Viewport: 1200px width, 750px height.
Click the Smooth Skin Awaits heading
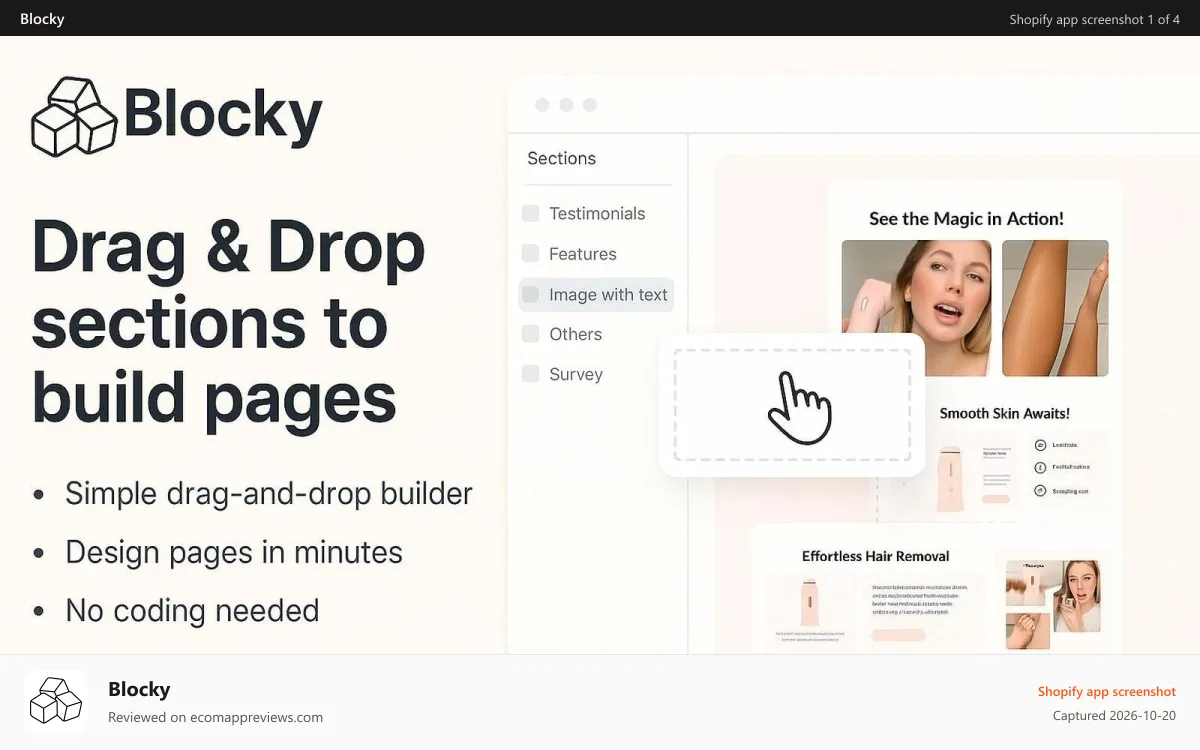(1005, 413)
